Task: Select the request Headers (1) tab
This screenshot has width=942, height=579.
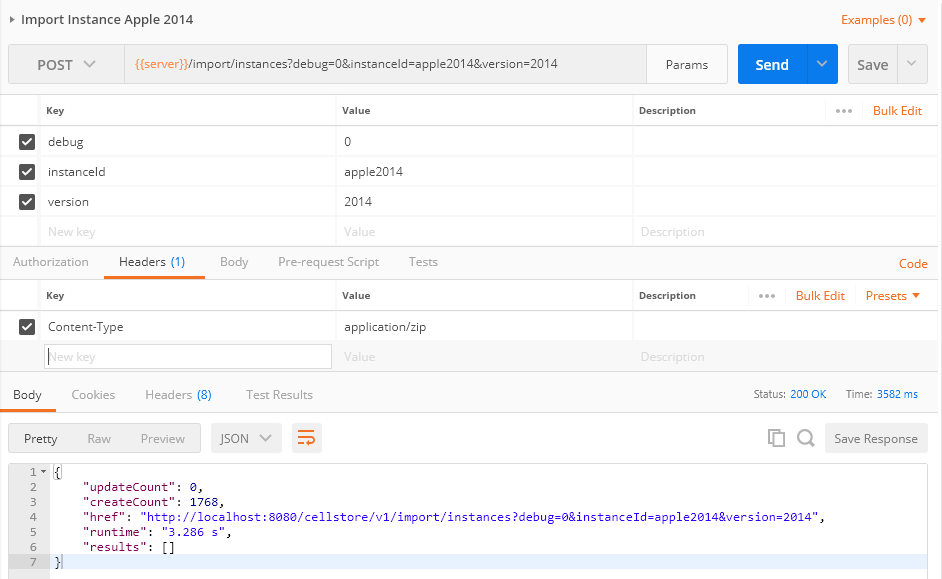Action: [x=152, y=262]
